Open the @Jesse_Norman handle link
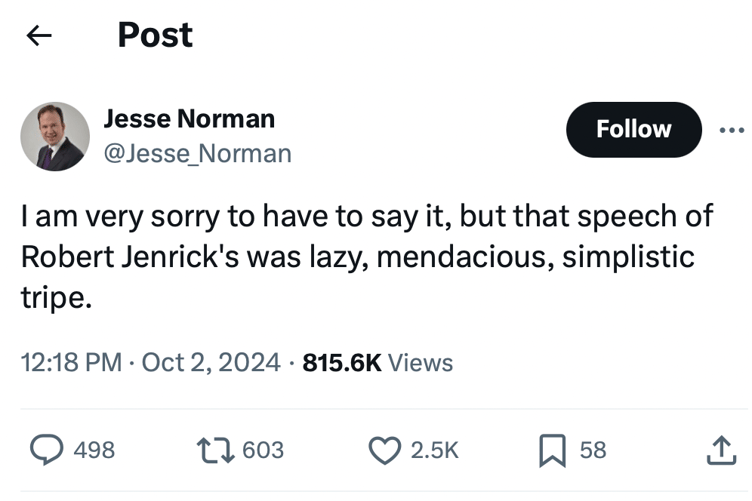 click(198, 153)
